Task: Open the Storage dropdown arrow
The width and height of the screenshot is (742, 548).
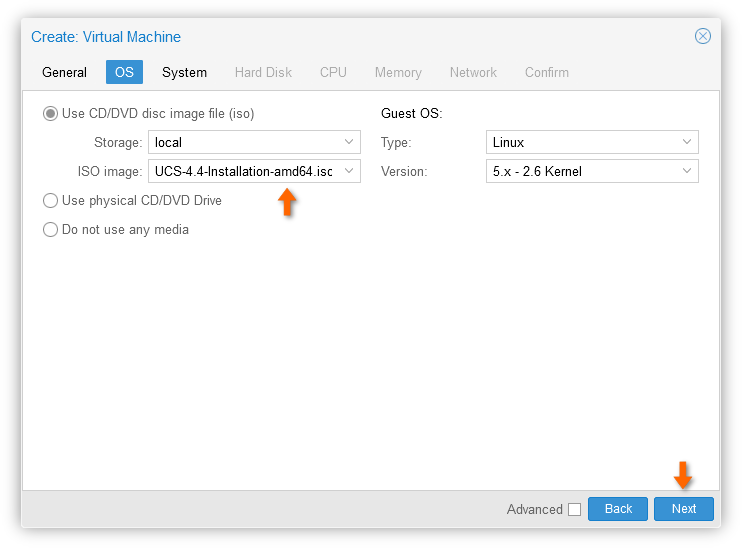Action: tap(349, 142)
